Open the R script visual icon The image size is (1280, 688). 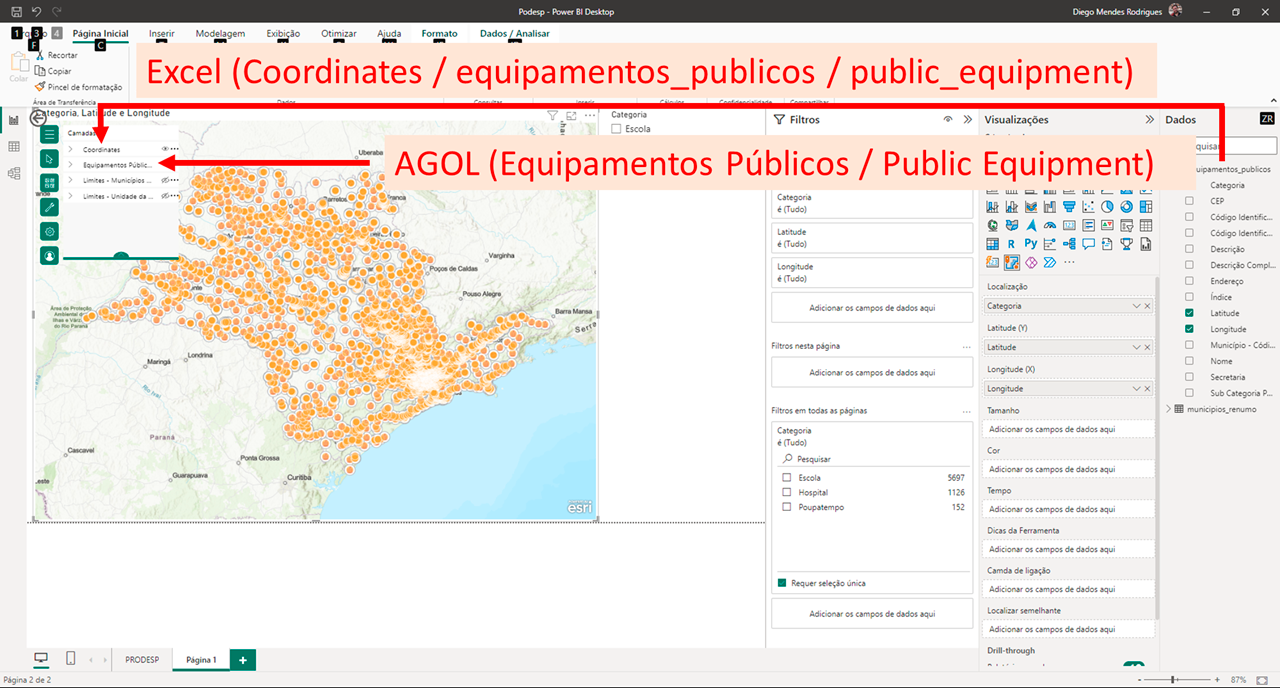pyautogui.click(x=1012, y=243)
